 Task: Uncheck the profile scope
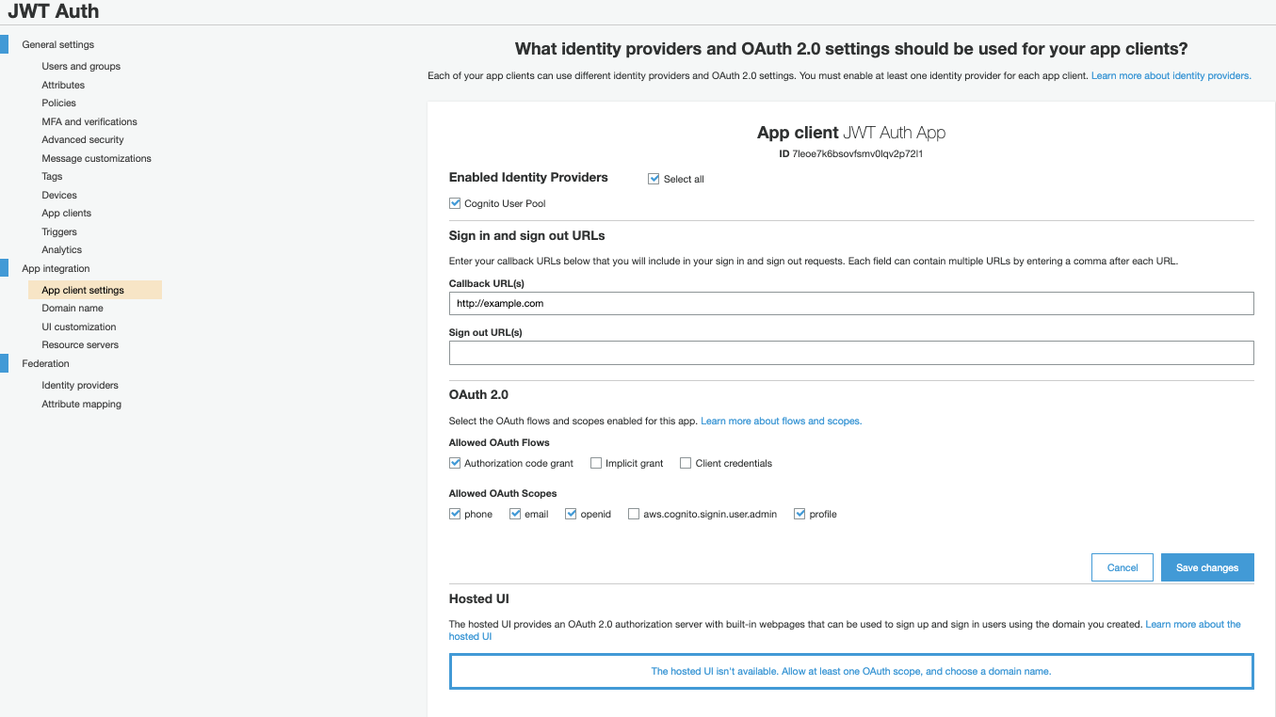tap(799, 513)
